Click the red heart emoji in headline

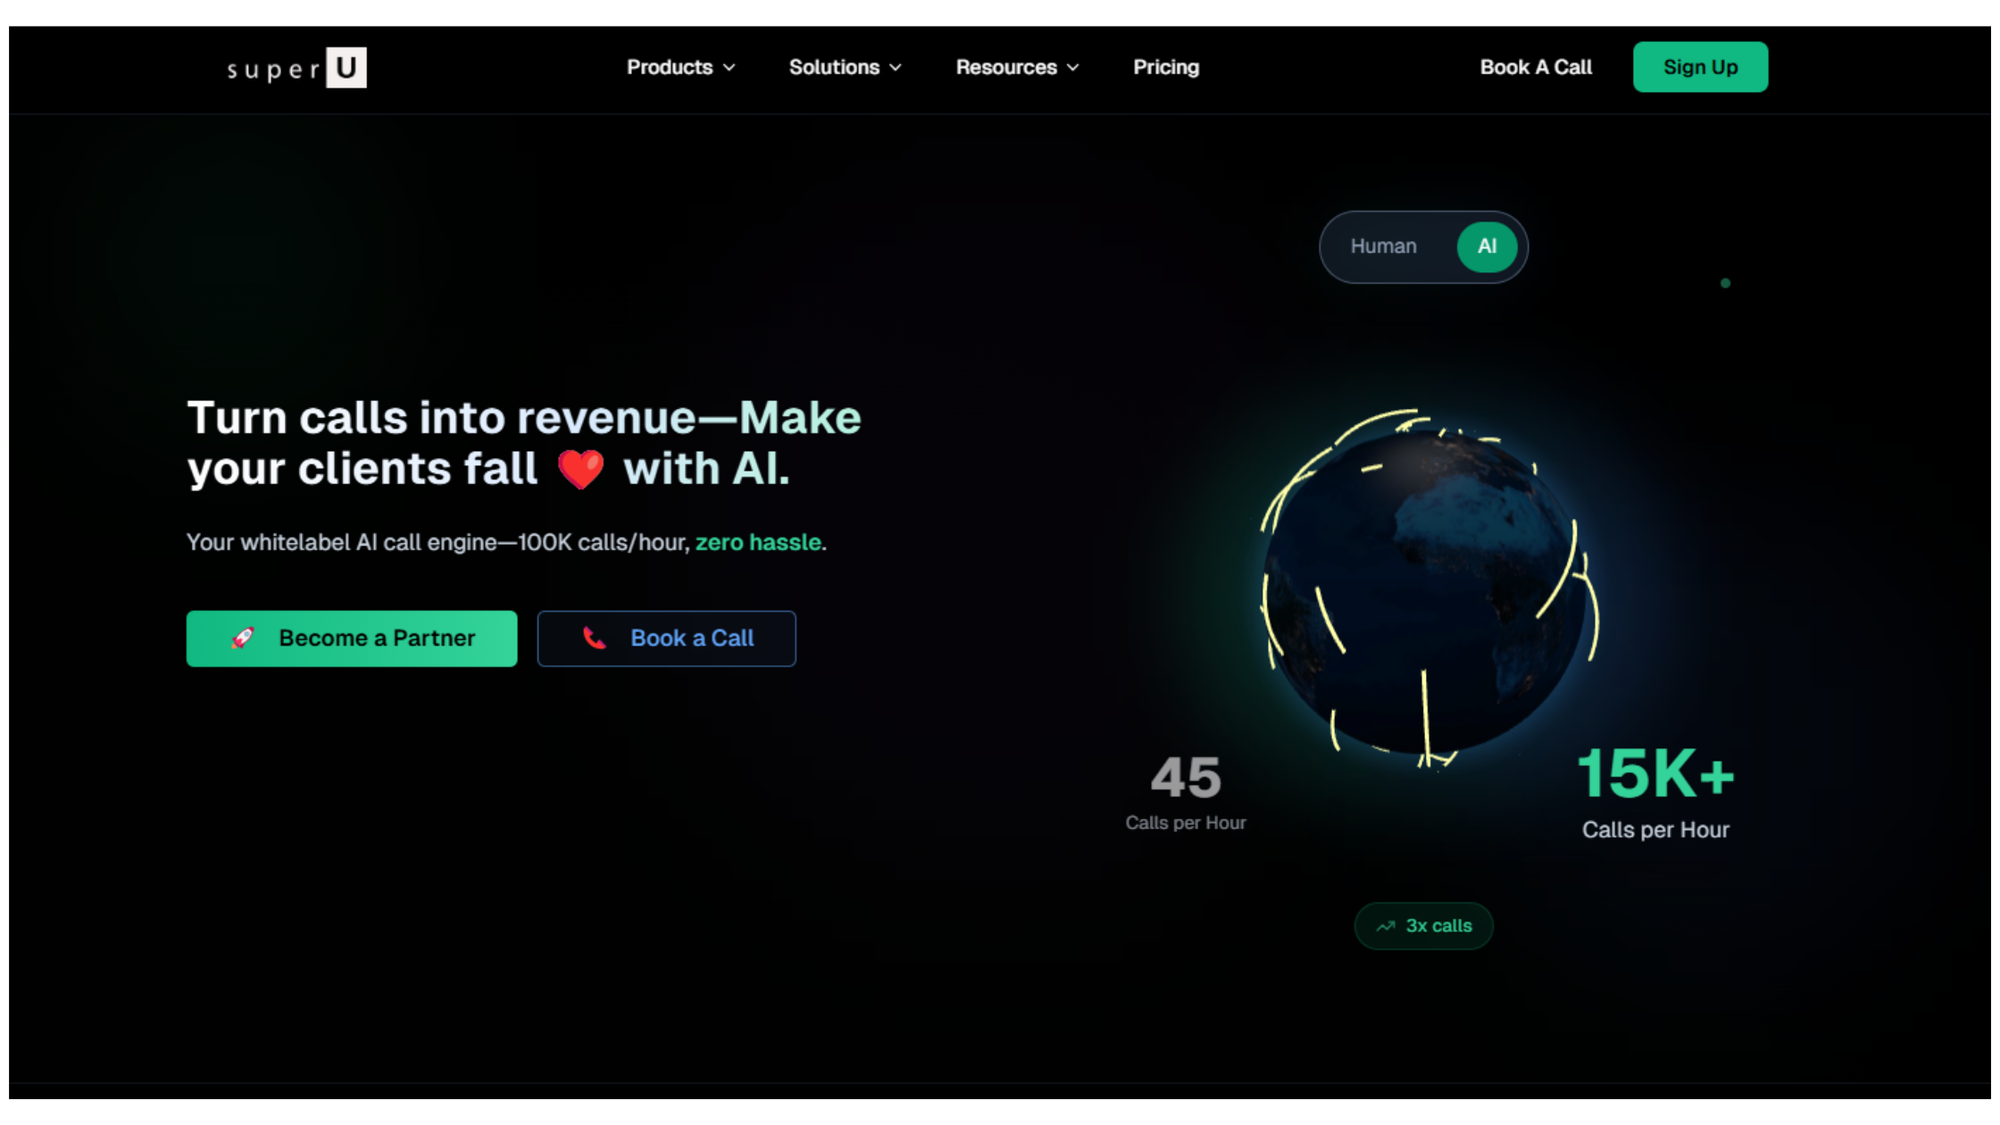[x=581, y=469]
